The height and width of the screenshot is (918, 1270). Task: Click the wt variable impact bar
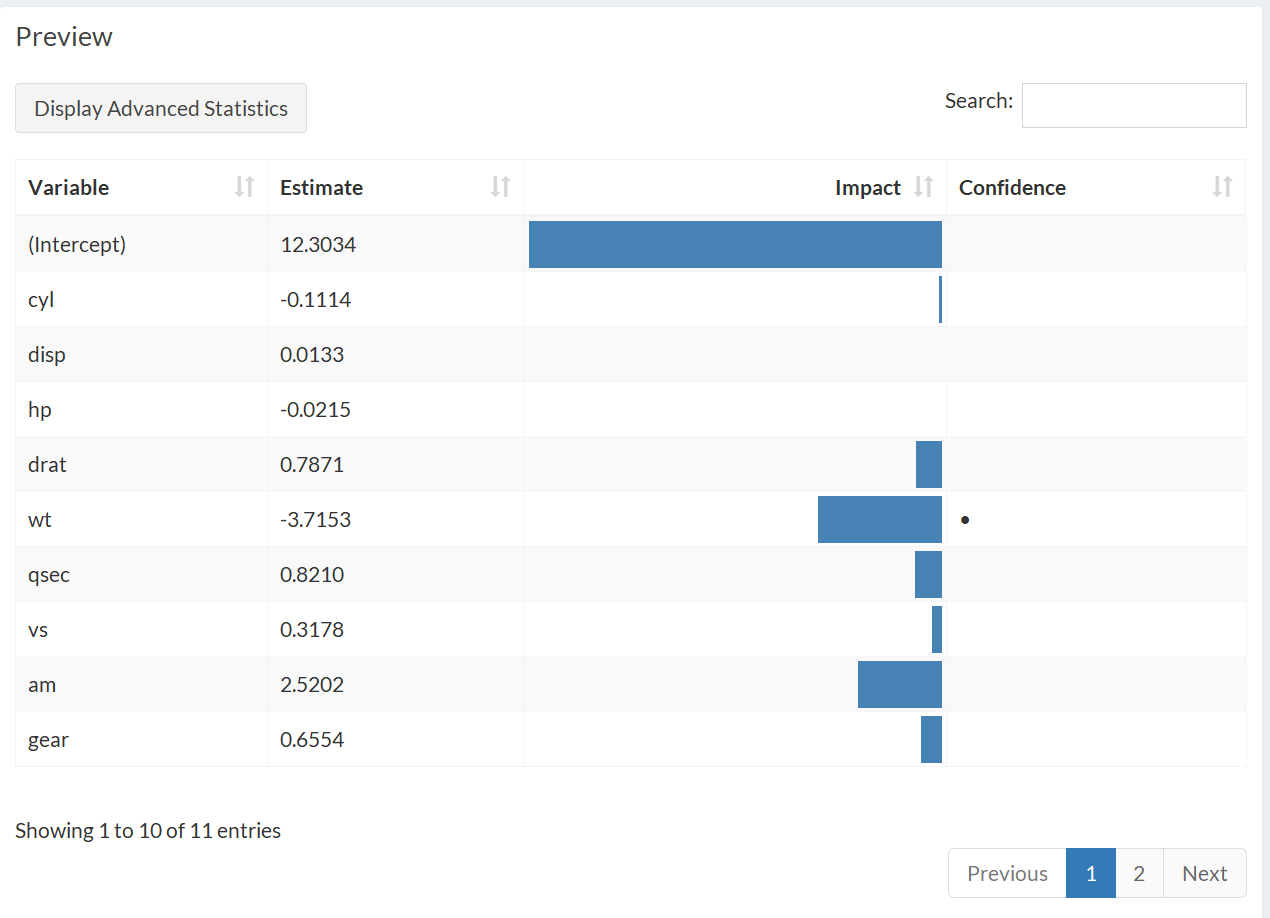click(880, 519)
